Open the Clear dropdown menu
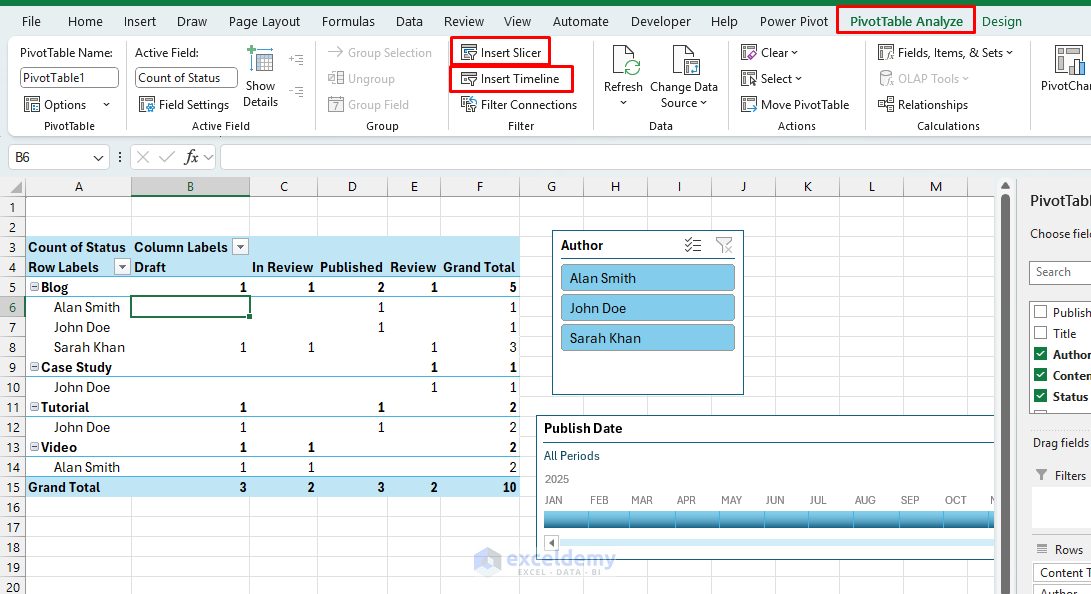1091x594 pixels. [770, 53]
